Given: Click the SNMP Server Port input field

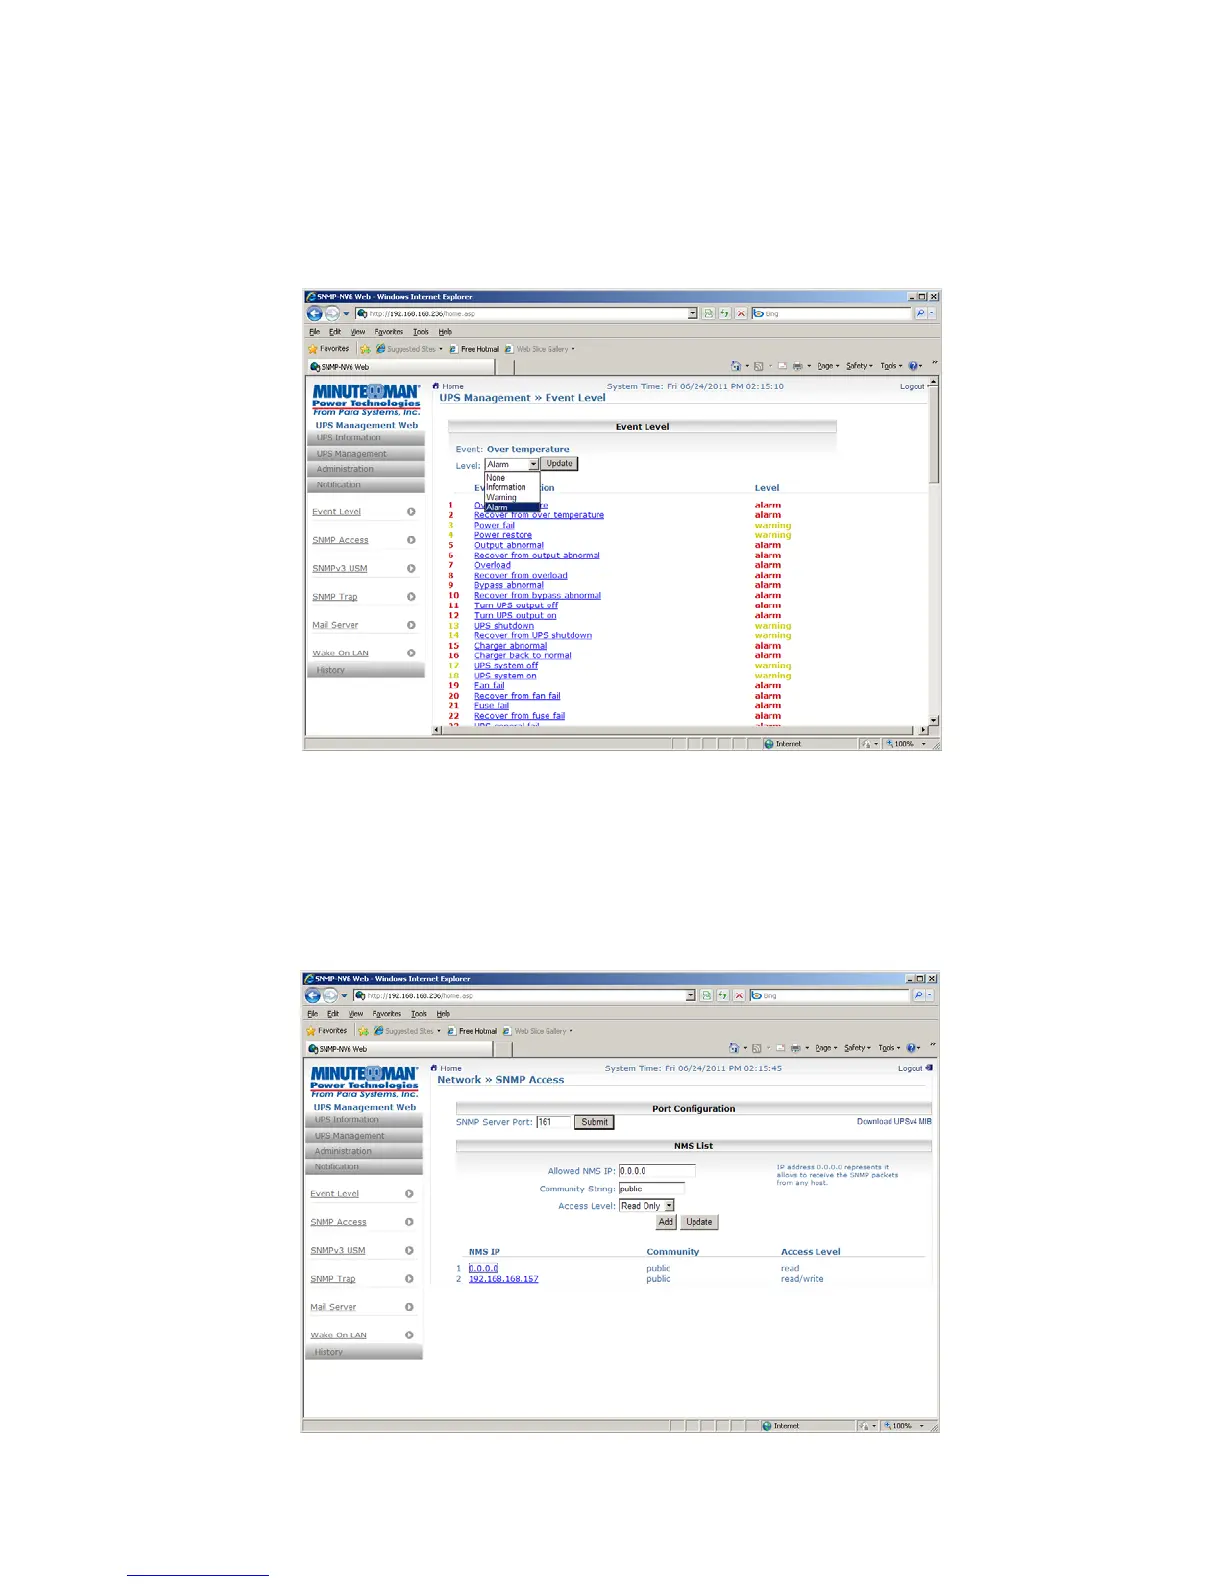Looking at the screenshot, I should [x=553, y=1122].
